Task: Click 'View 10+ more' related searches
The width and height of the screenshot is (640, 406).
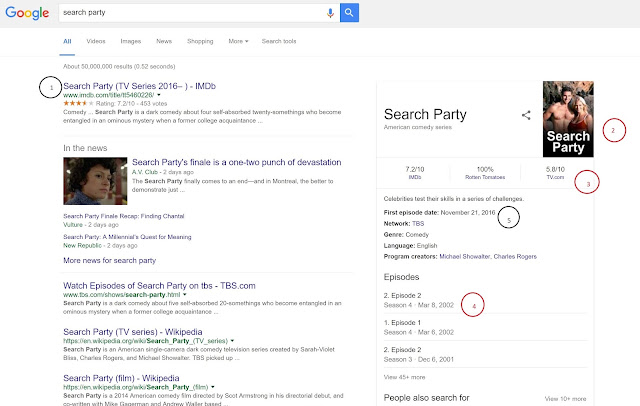Action: pos(565,399)
